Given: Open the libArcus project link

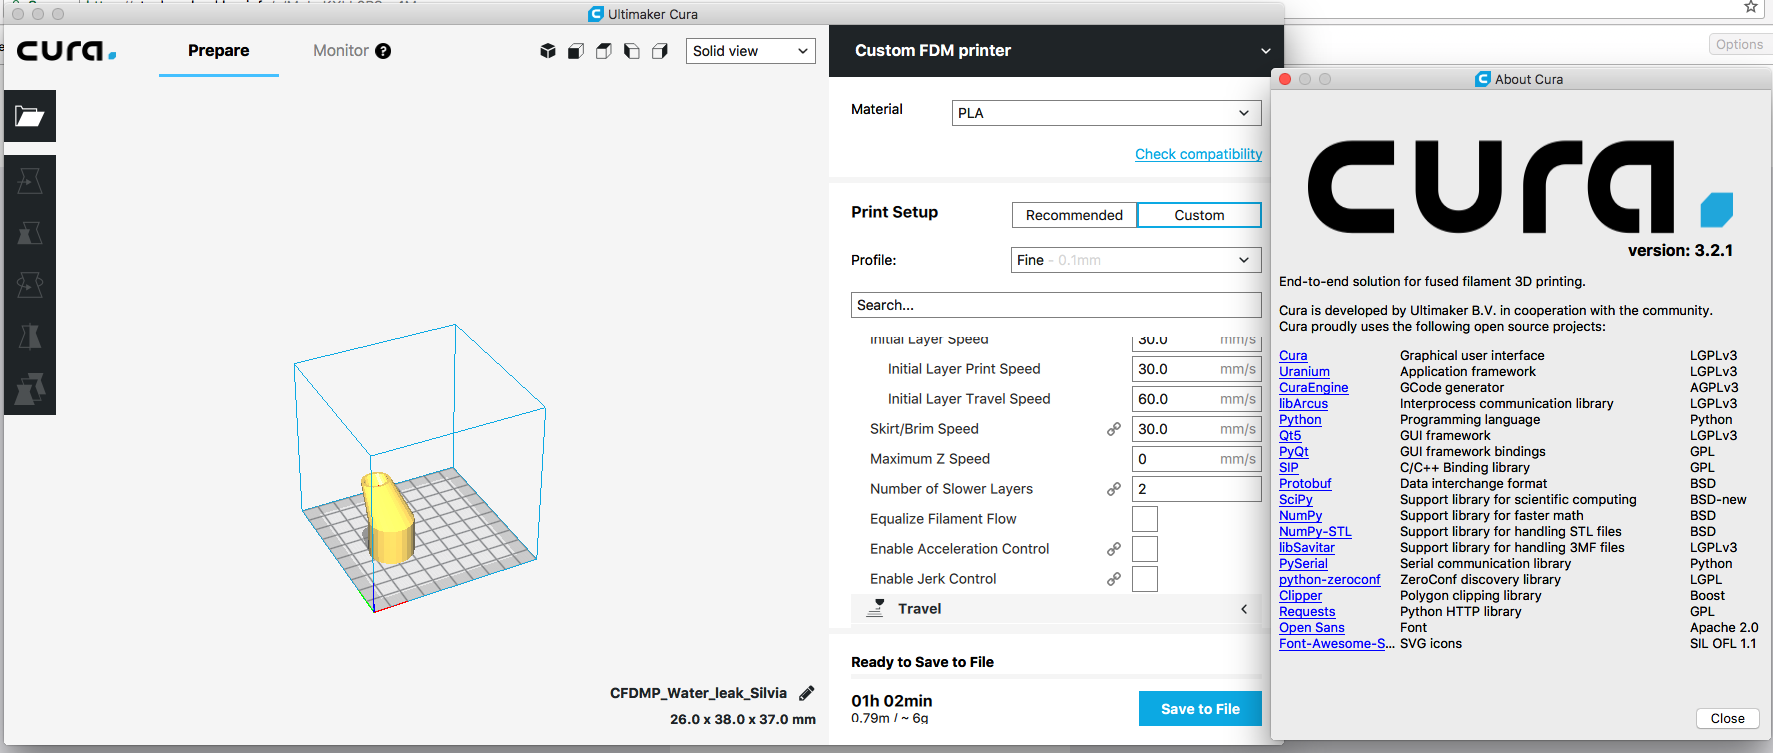Looking at the screenshot, I should click(1303, 404).
